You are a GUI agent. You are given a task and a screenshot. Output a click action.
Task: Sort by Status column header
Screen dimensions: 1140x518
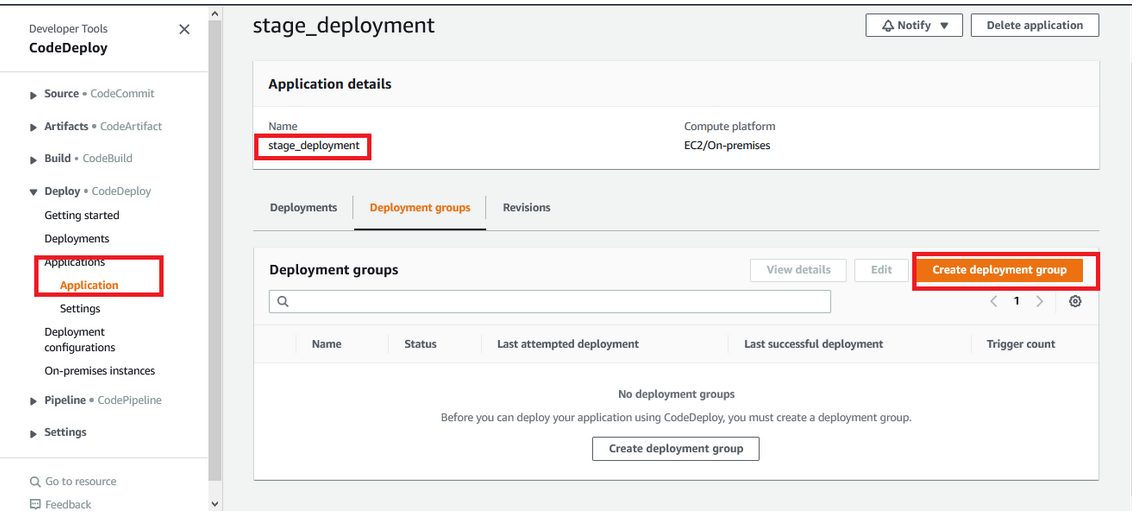[420, 344]
